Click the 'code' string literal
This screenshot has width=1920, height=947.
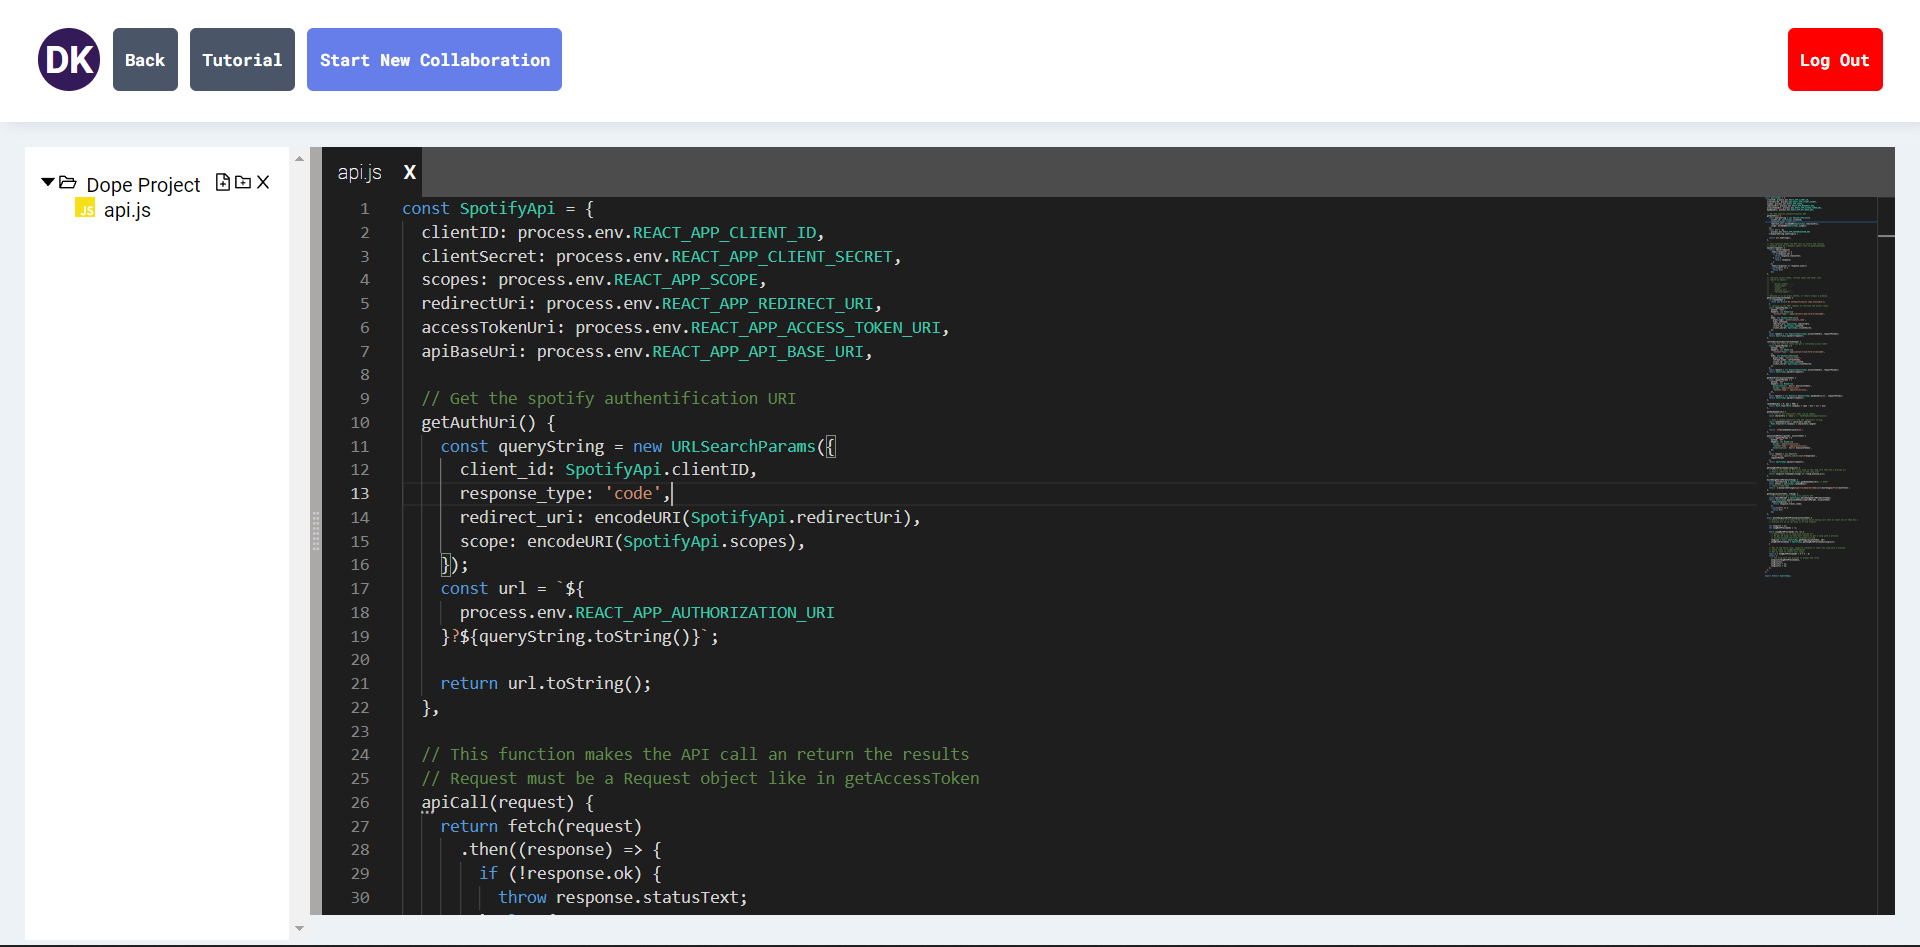pos(633,494)
